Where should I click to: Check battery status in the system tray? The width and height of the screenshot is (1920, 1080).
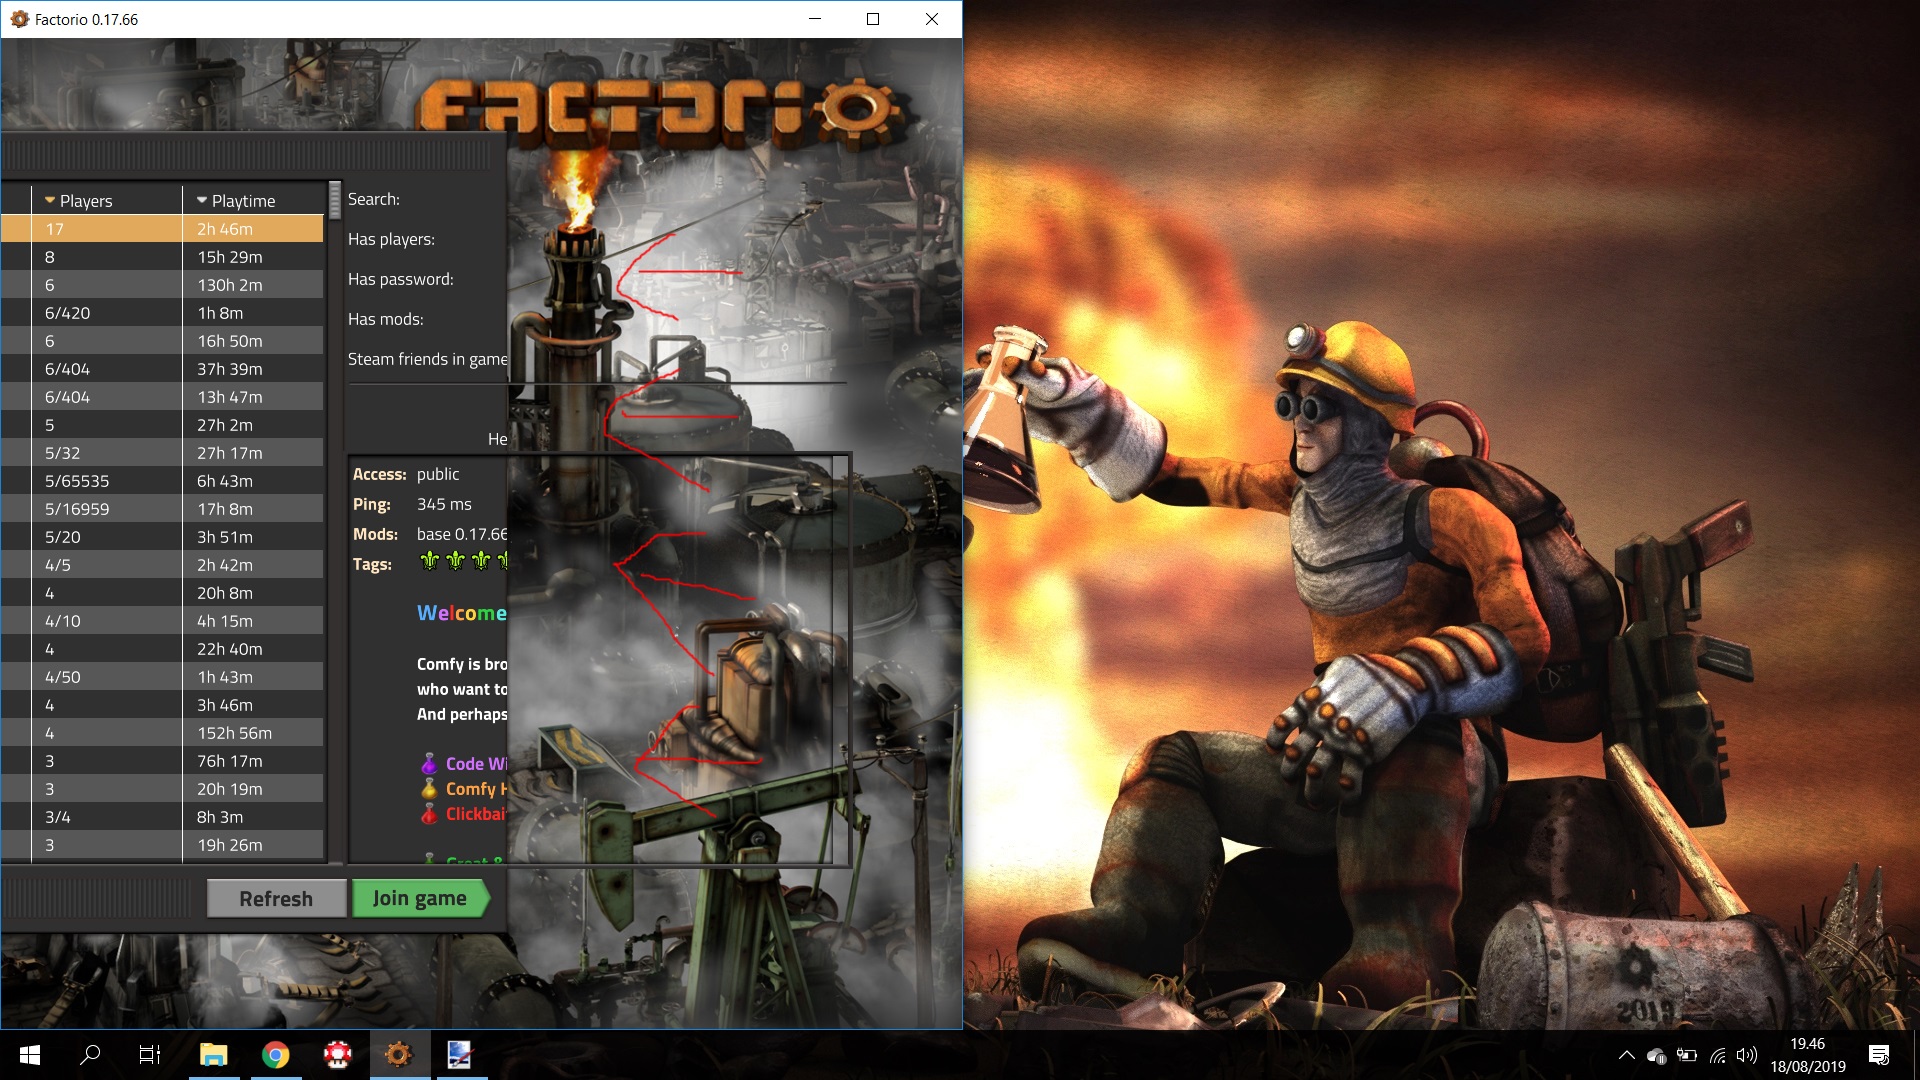pos(1687,1055)
